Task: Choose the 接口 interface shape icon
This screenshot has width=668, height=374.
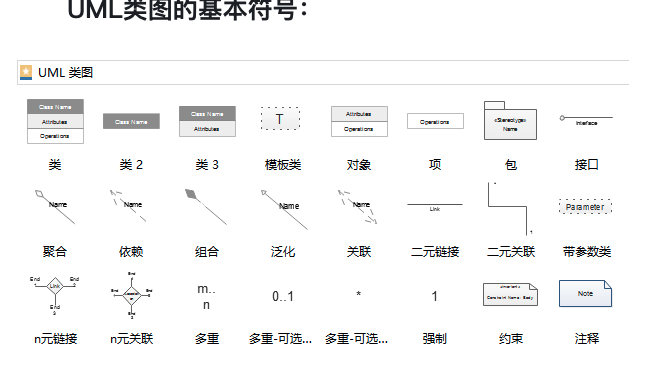Action: pyautogui.click(x=586, y=120)
